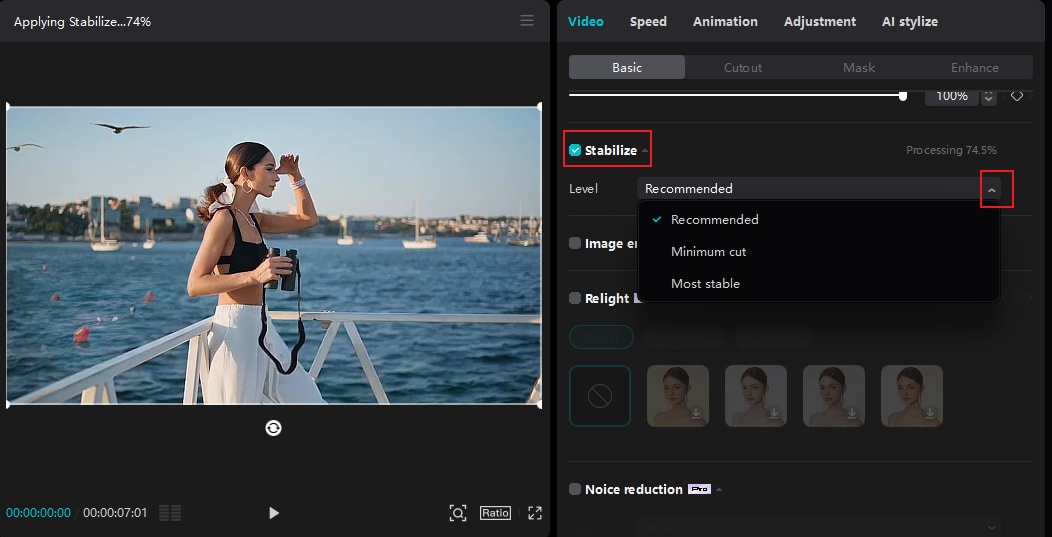Select the Cutout sub-tab
The width and height of the screenshot is (1052, 537).
click(743, 68)
